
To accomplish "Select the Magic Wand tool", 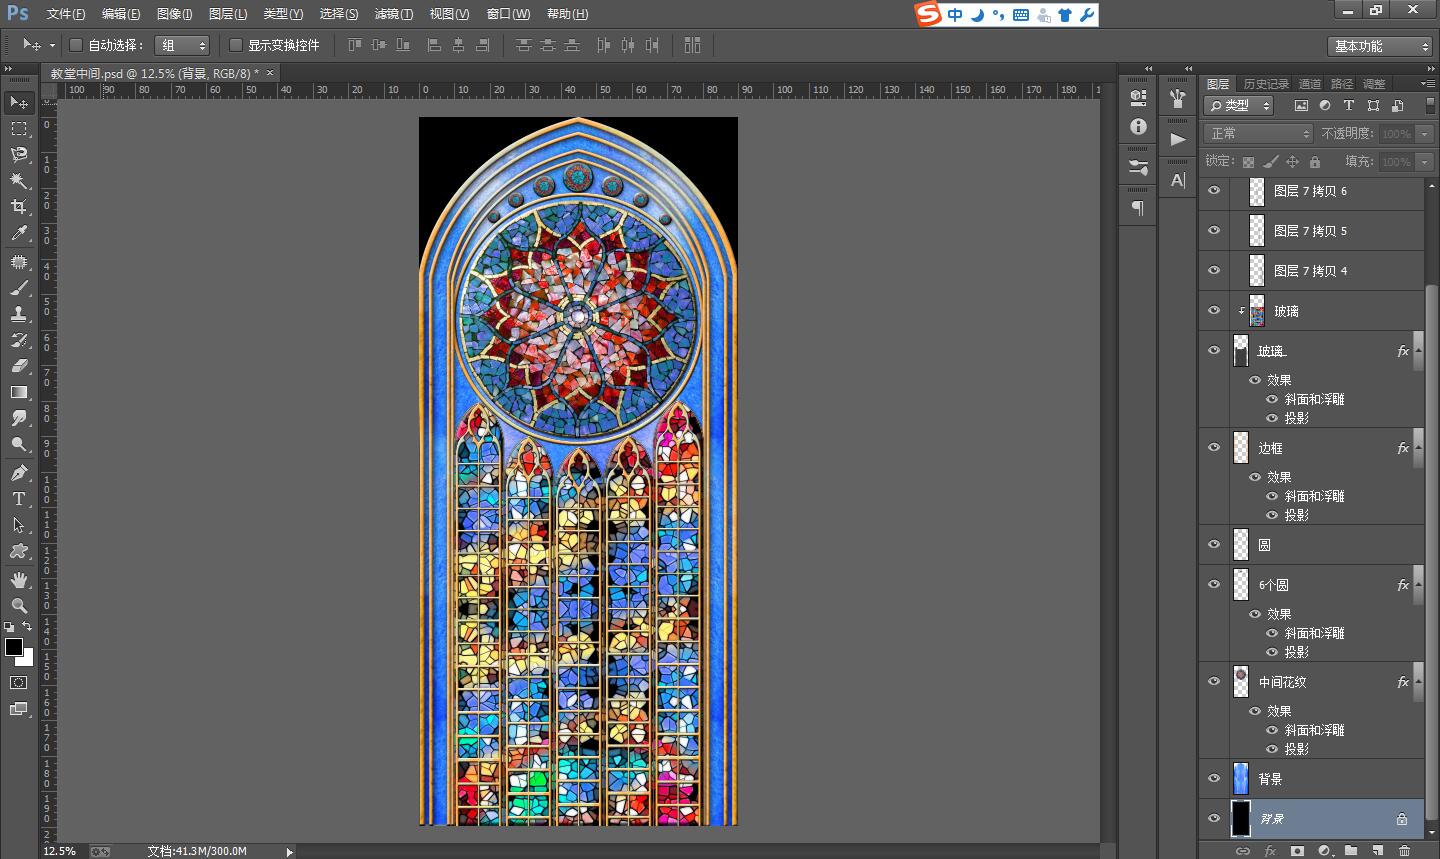I will (x=19, y=181).
